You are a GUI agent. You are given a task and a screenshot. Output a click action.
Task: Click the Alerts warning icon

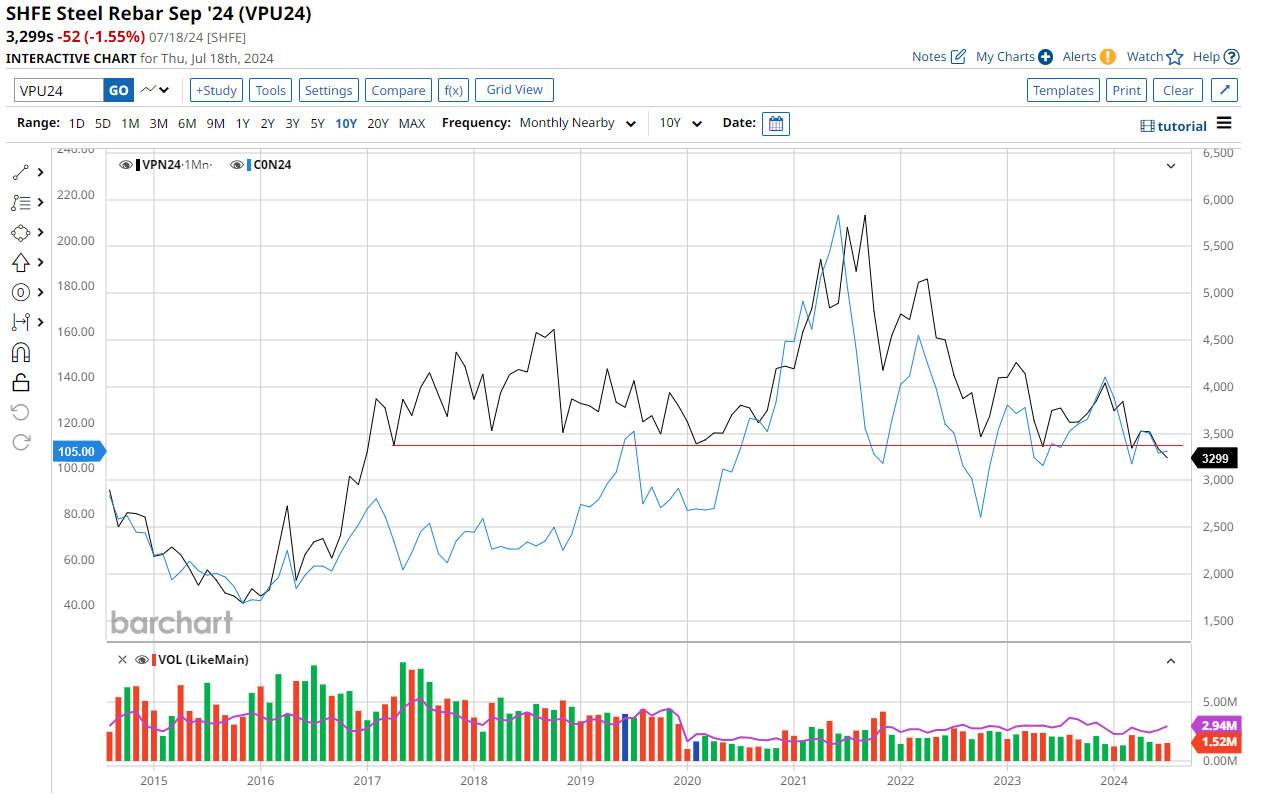[x=1108, y=57]
